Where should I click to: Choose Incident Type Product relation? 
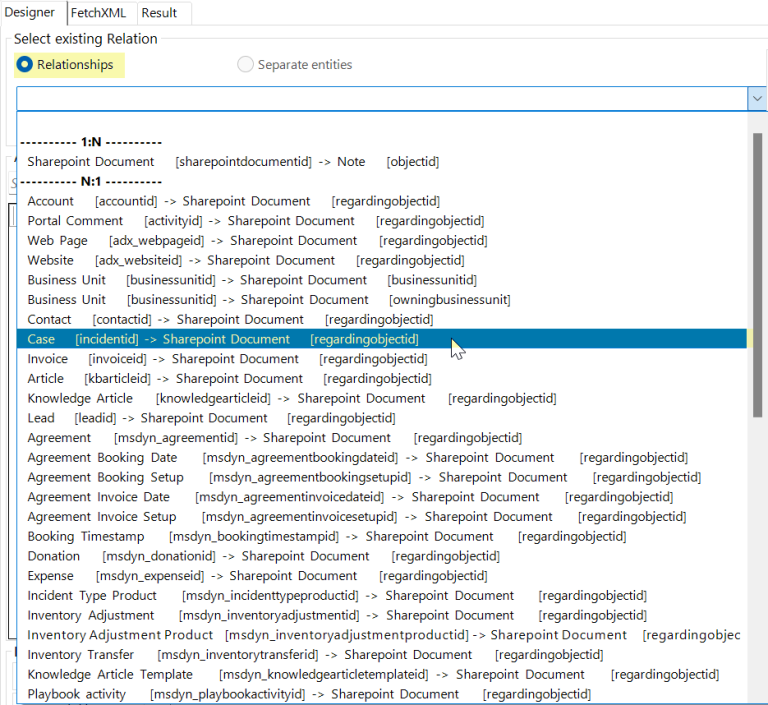click(x=382, y=595)
